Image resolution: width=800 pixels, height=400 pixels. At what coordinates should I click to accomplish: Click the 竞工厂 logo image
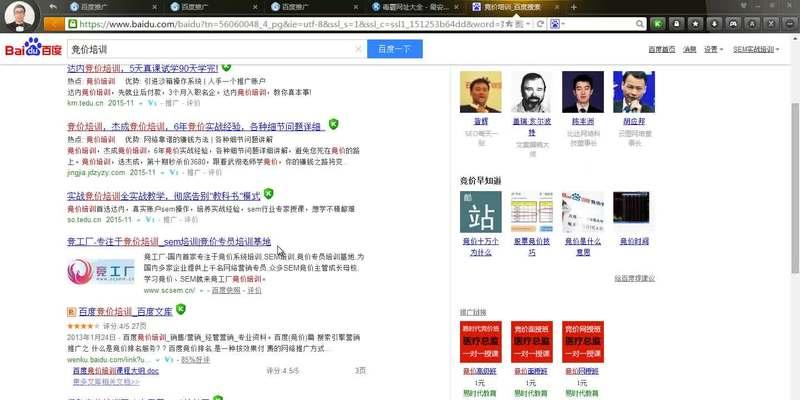pos(101,271)
